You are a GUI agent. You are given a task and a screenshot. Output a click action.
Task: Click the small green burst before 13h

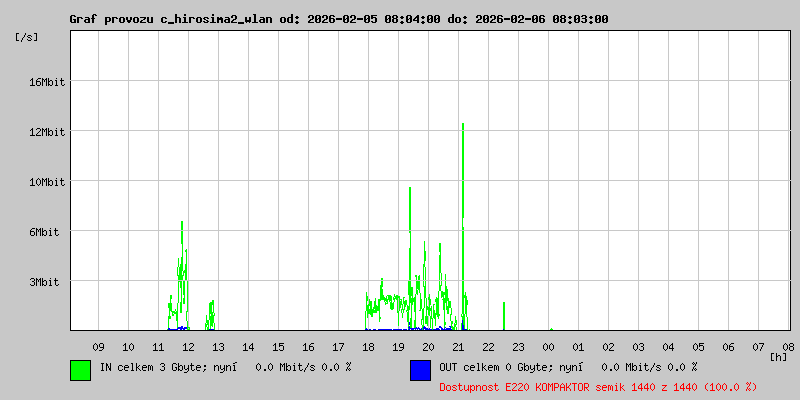pyautogui.click(x=211, y=315)
